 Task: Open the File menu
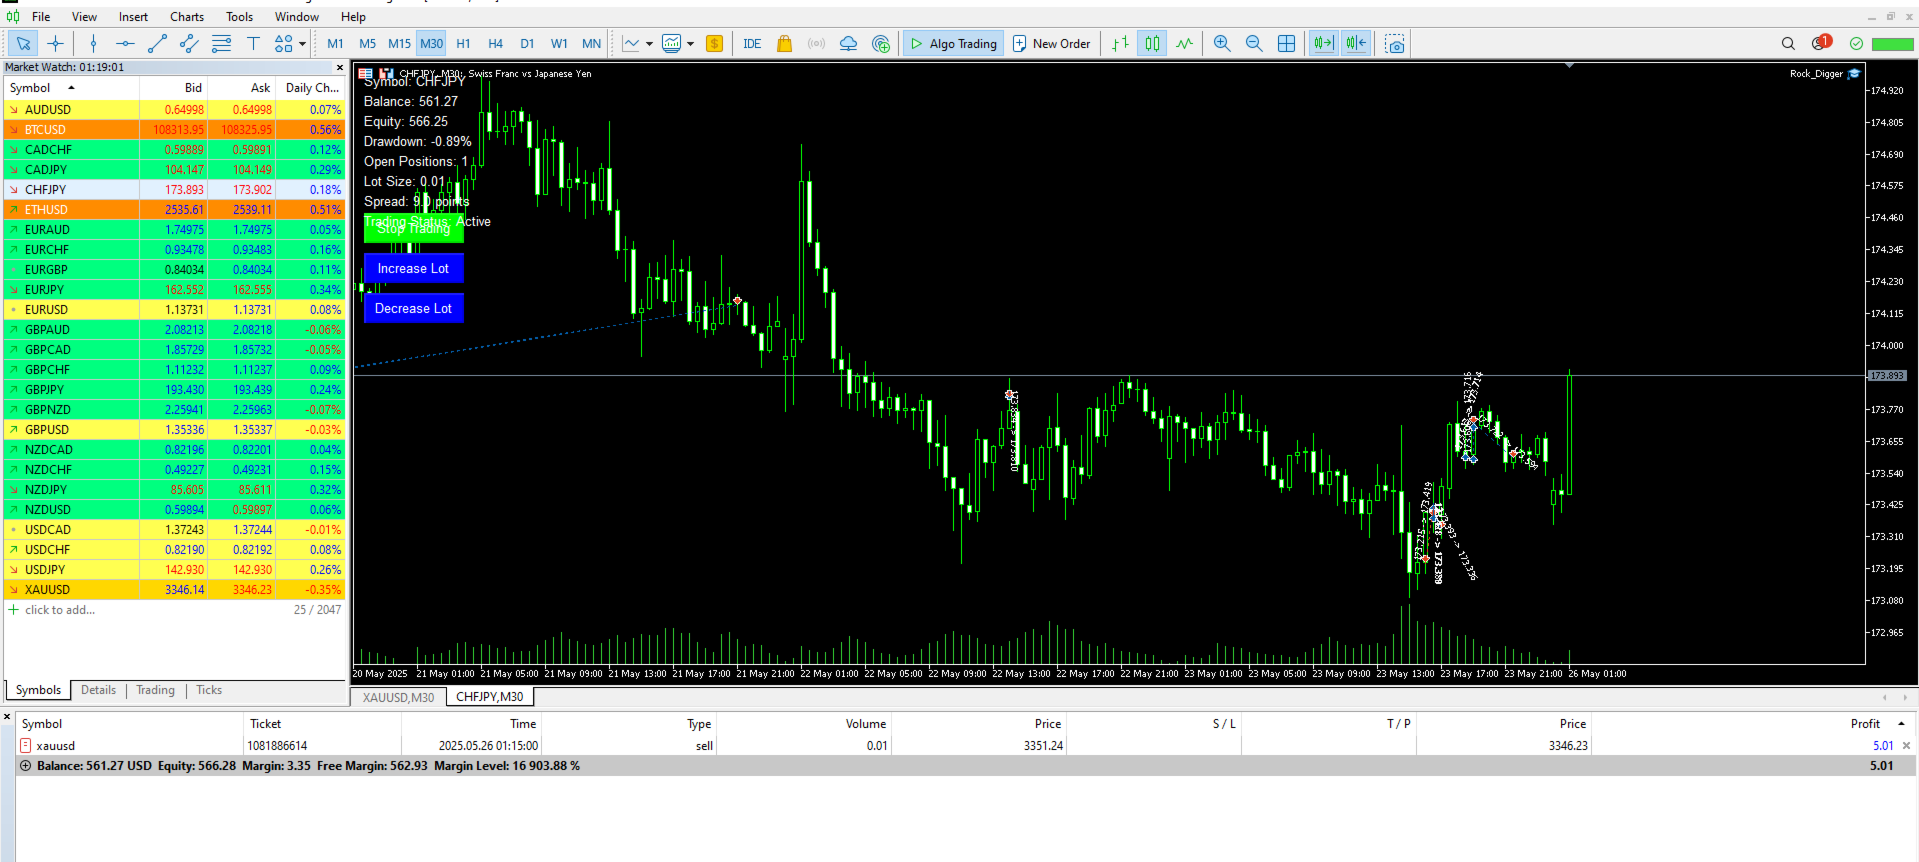click(41, 17)
